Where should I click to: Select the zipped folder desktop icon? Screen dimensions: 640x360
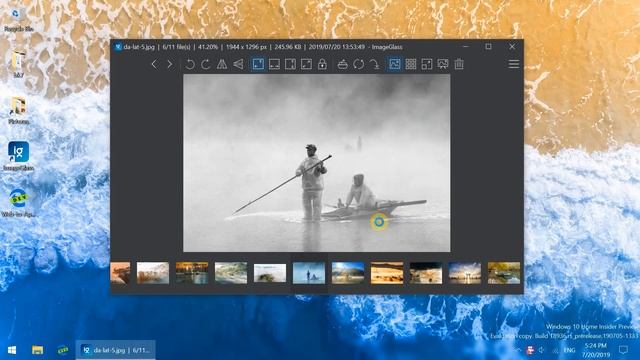(18, 64)
